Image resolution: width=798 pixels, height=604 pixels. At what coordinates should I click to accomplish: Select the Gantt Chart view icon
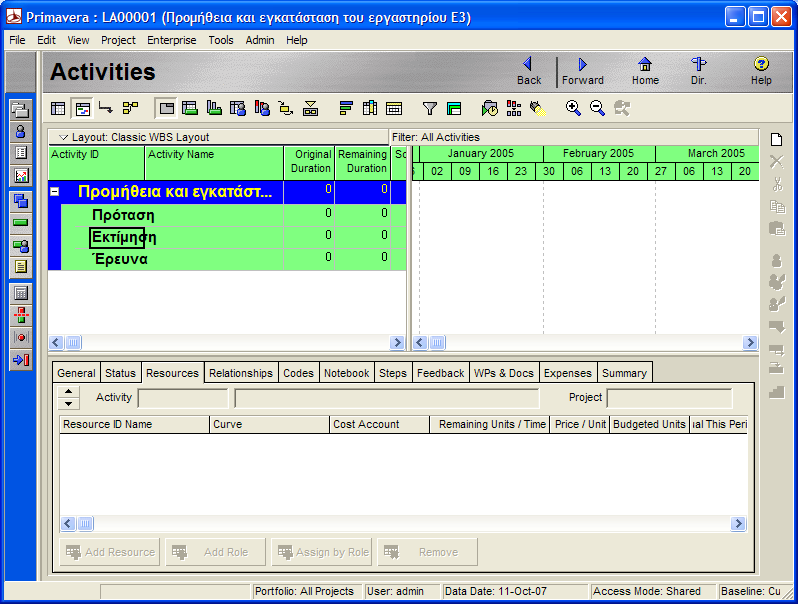[82, 108]
